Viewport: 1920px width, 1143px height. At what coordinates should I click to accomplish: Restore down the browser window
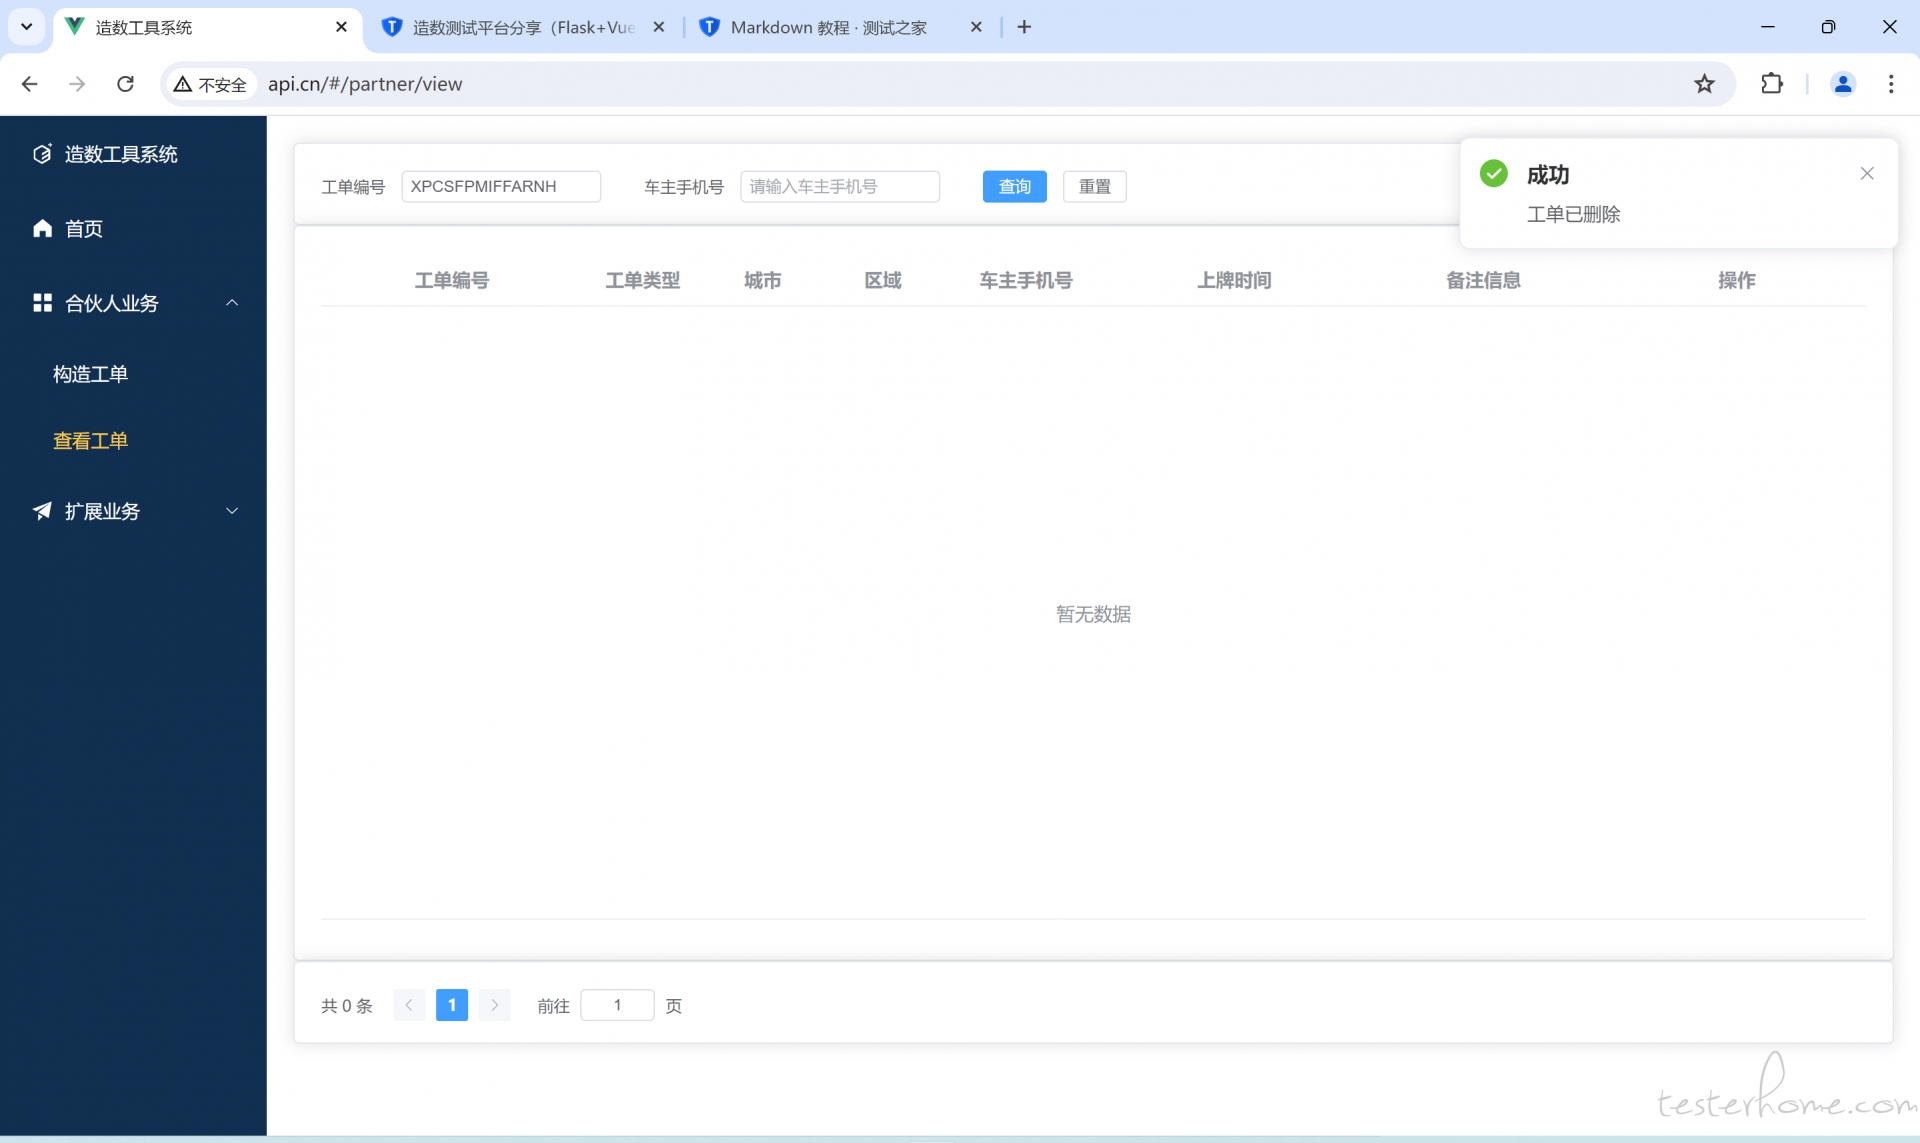[x=1828, y=27]
